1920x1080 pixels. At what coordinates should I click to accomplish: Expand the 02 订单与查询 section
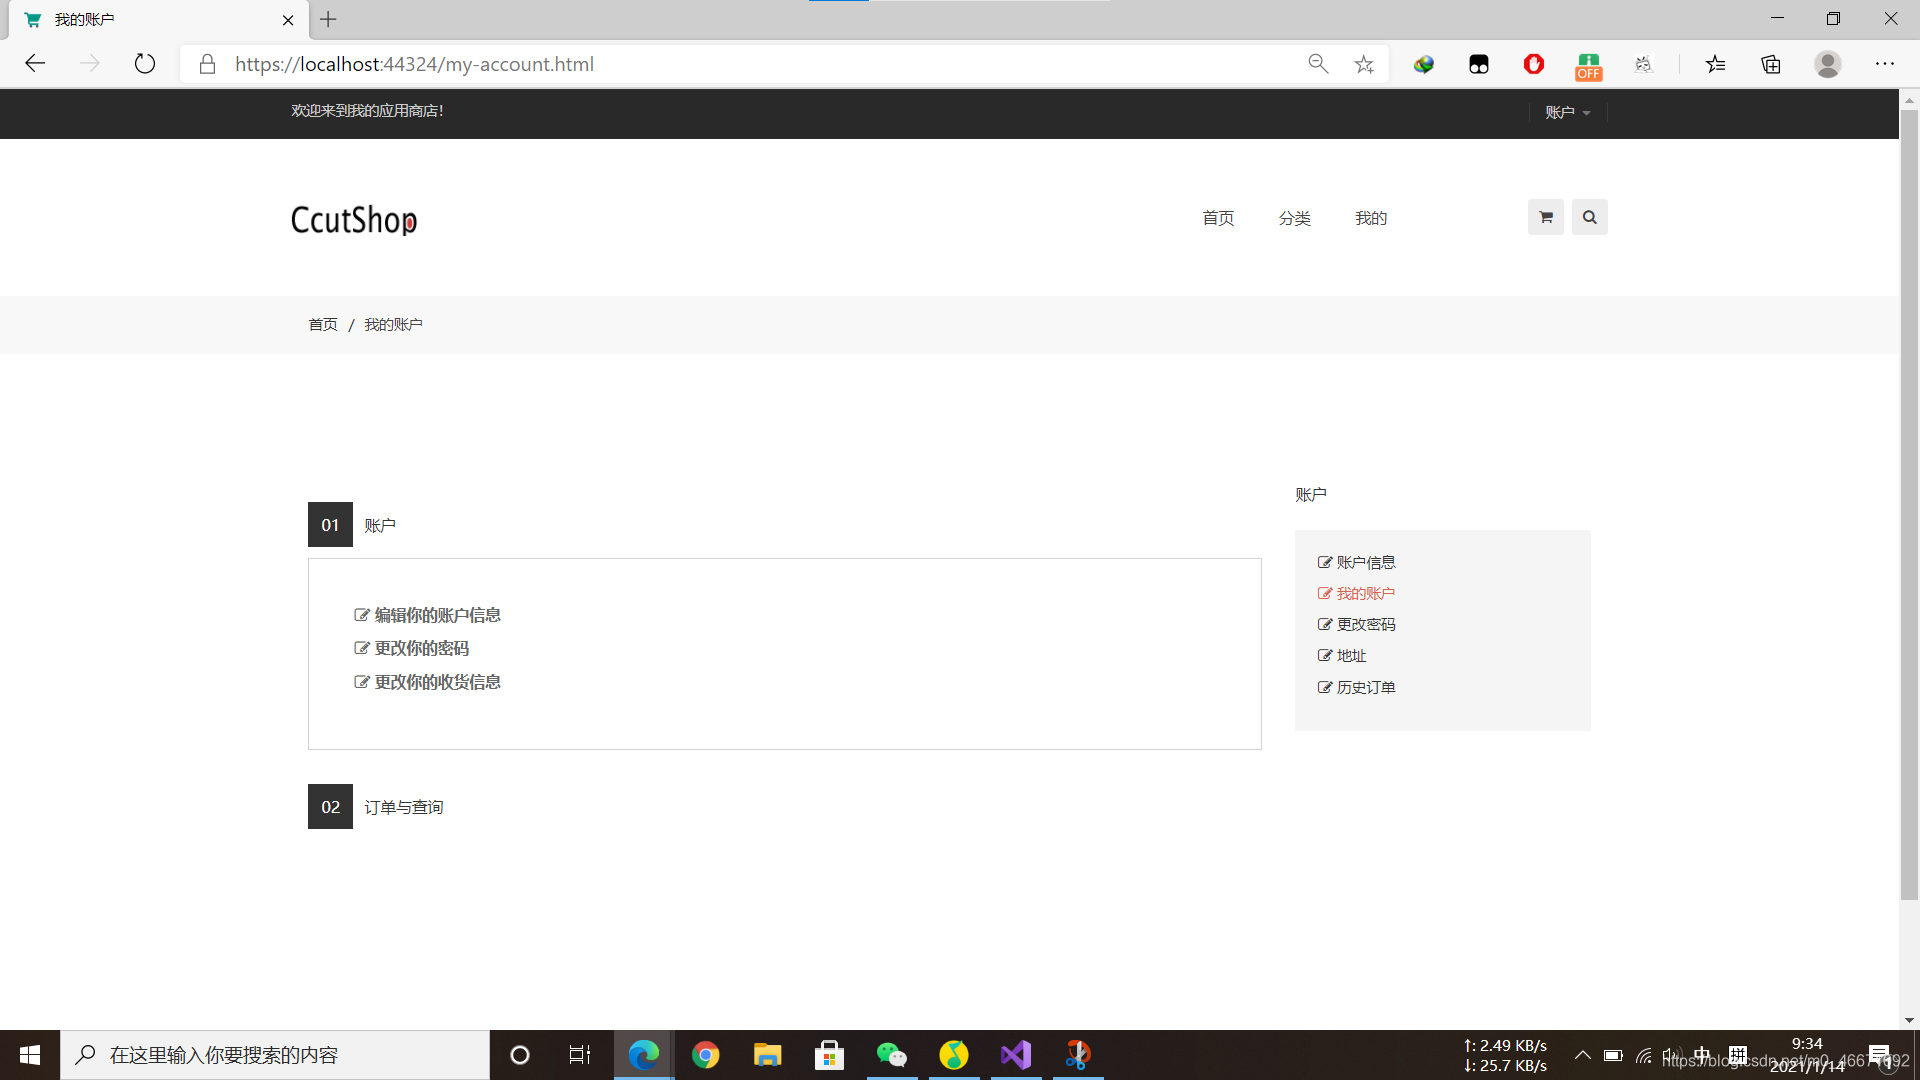click(403, 807)
